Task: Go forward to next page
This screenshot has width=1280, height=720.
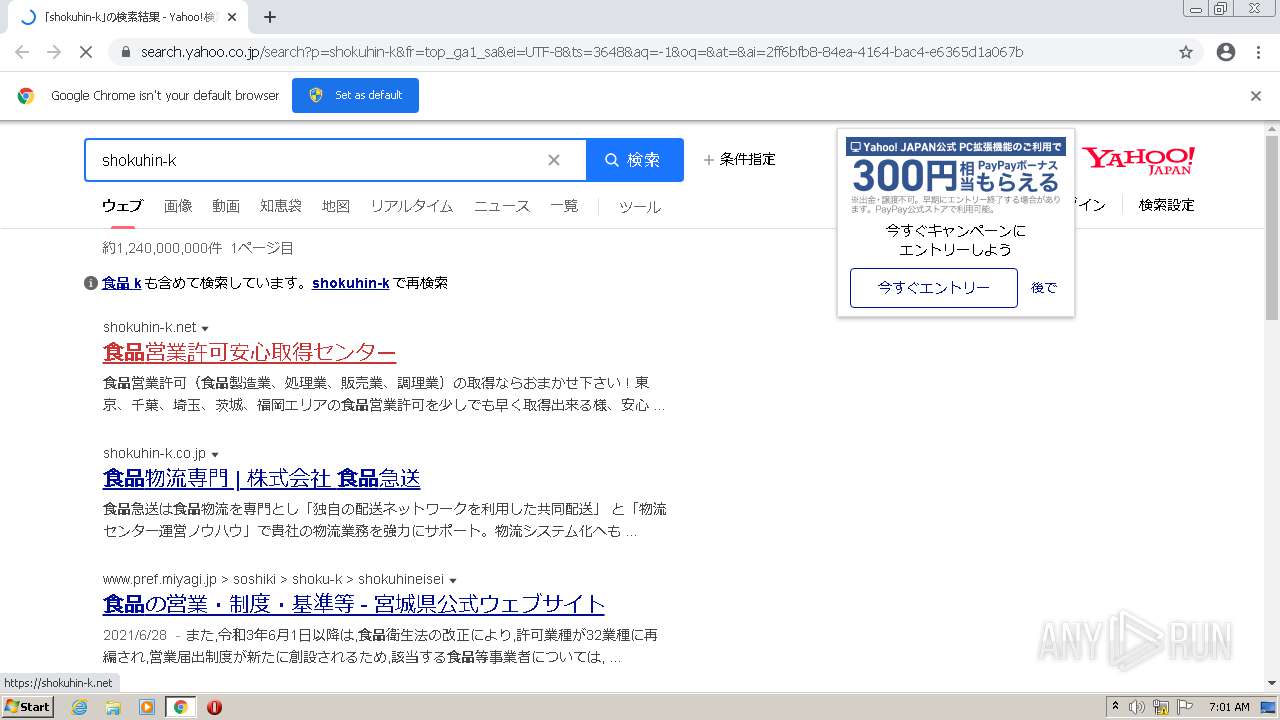Action: [54, 52]
